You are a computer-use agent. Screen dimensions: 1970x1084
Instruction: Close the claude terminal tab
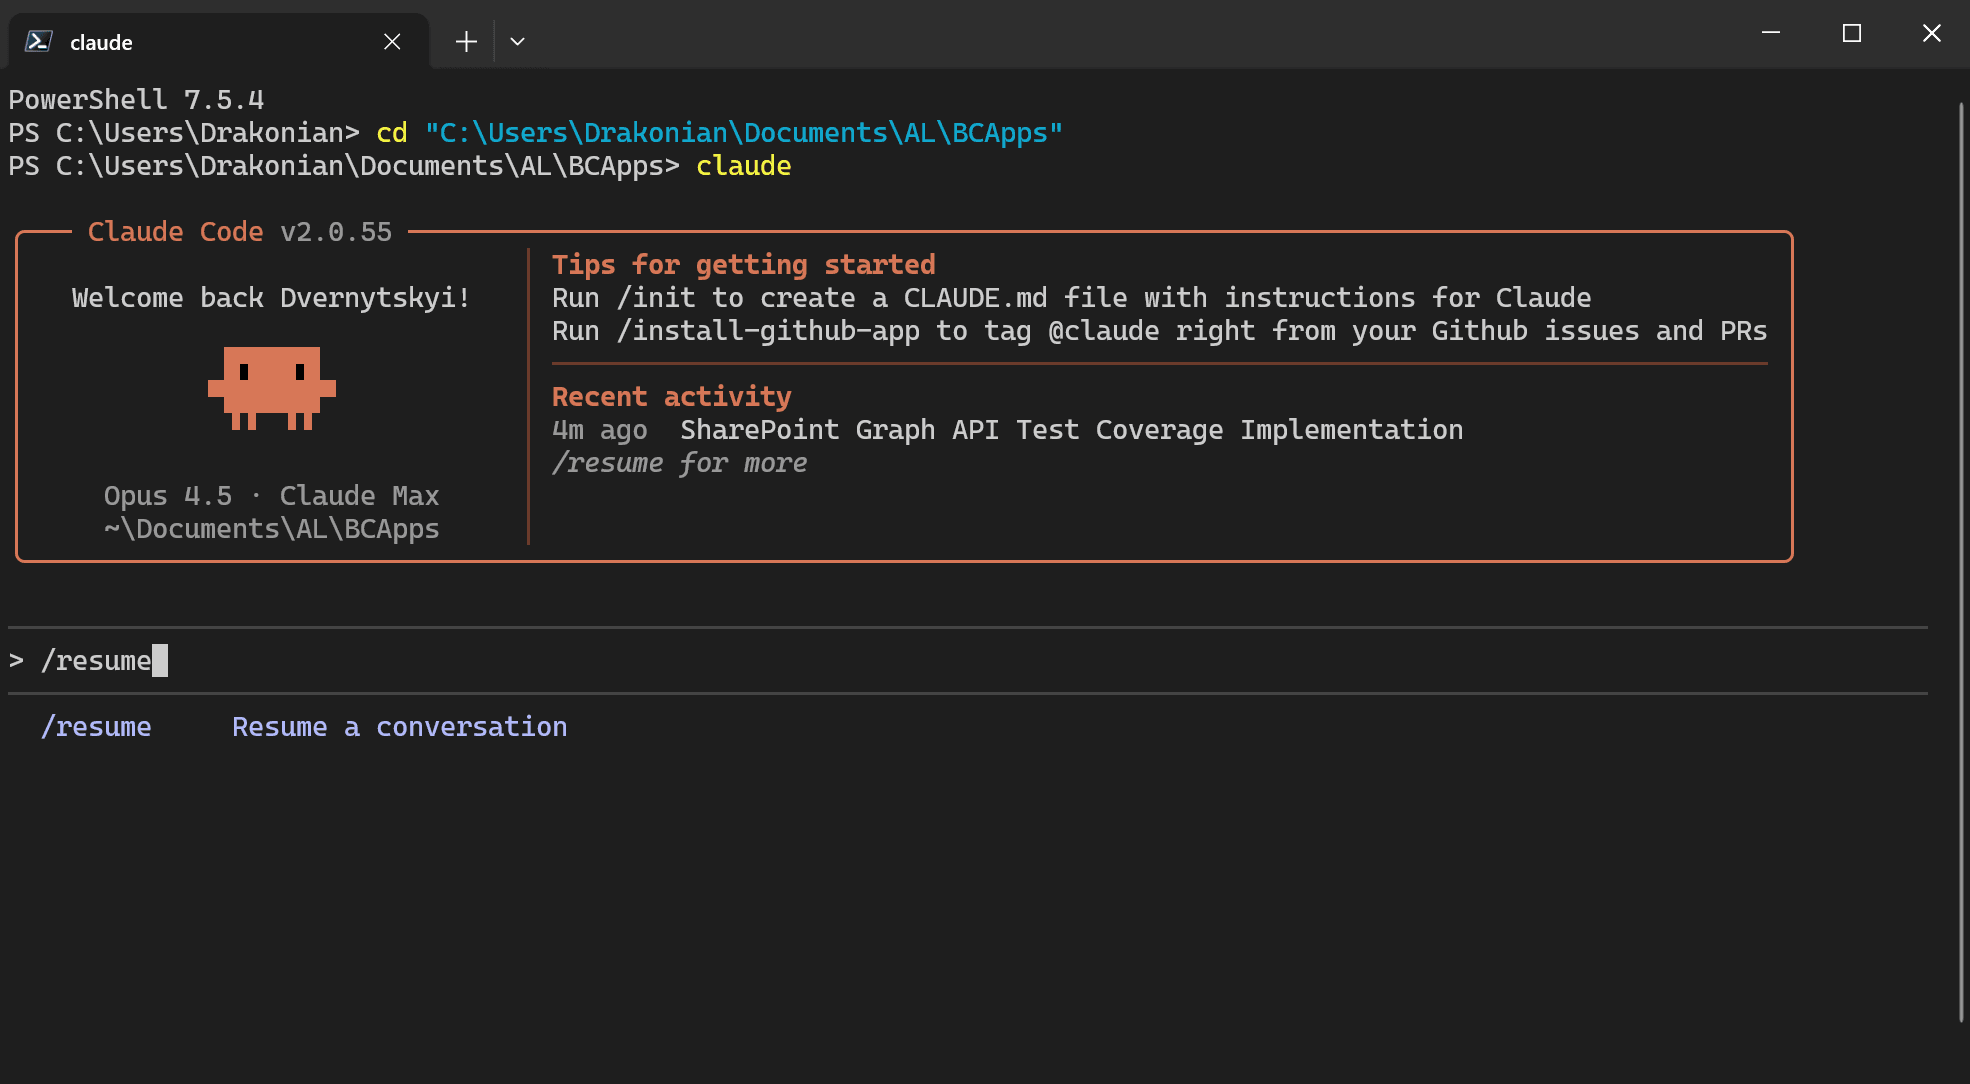(392, 41)
